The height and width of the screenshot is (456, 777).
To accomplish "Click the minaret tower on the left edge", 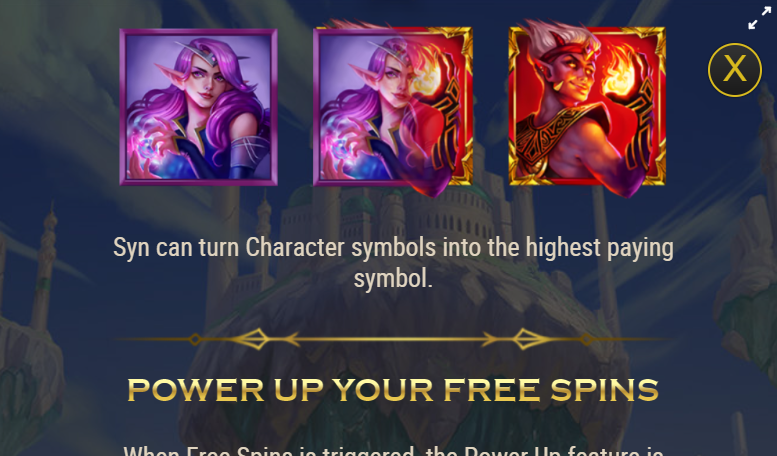I will (45, 268).
